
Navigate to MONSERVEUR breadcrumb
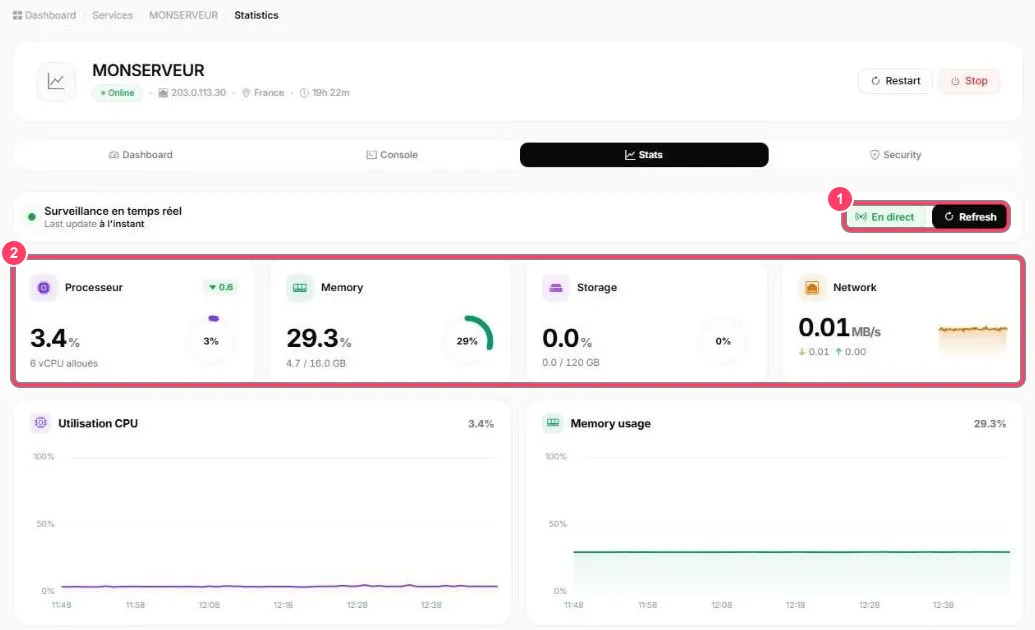point(184,15)
